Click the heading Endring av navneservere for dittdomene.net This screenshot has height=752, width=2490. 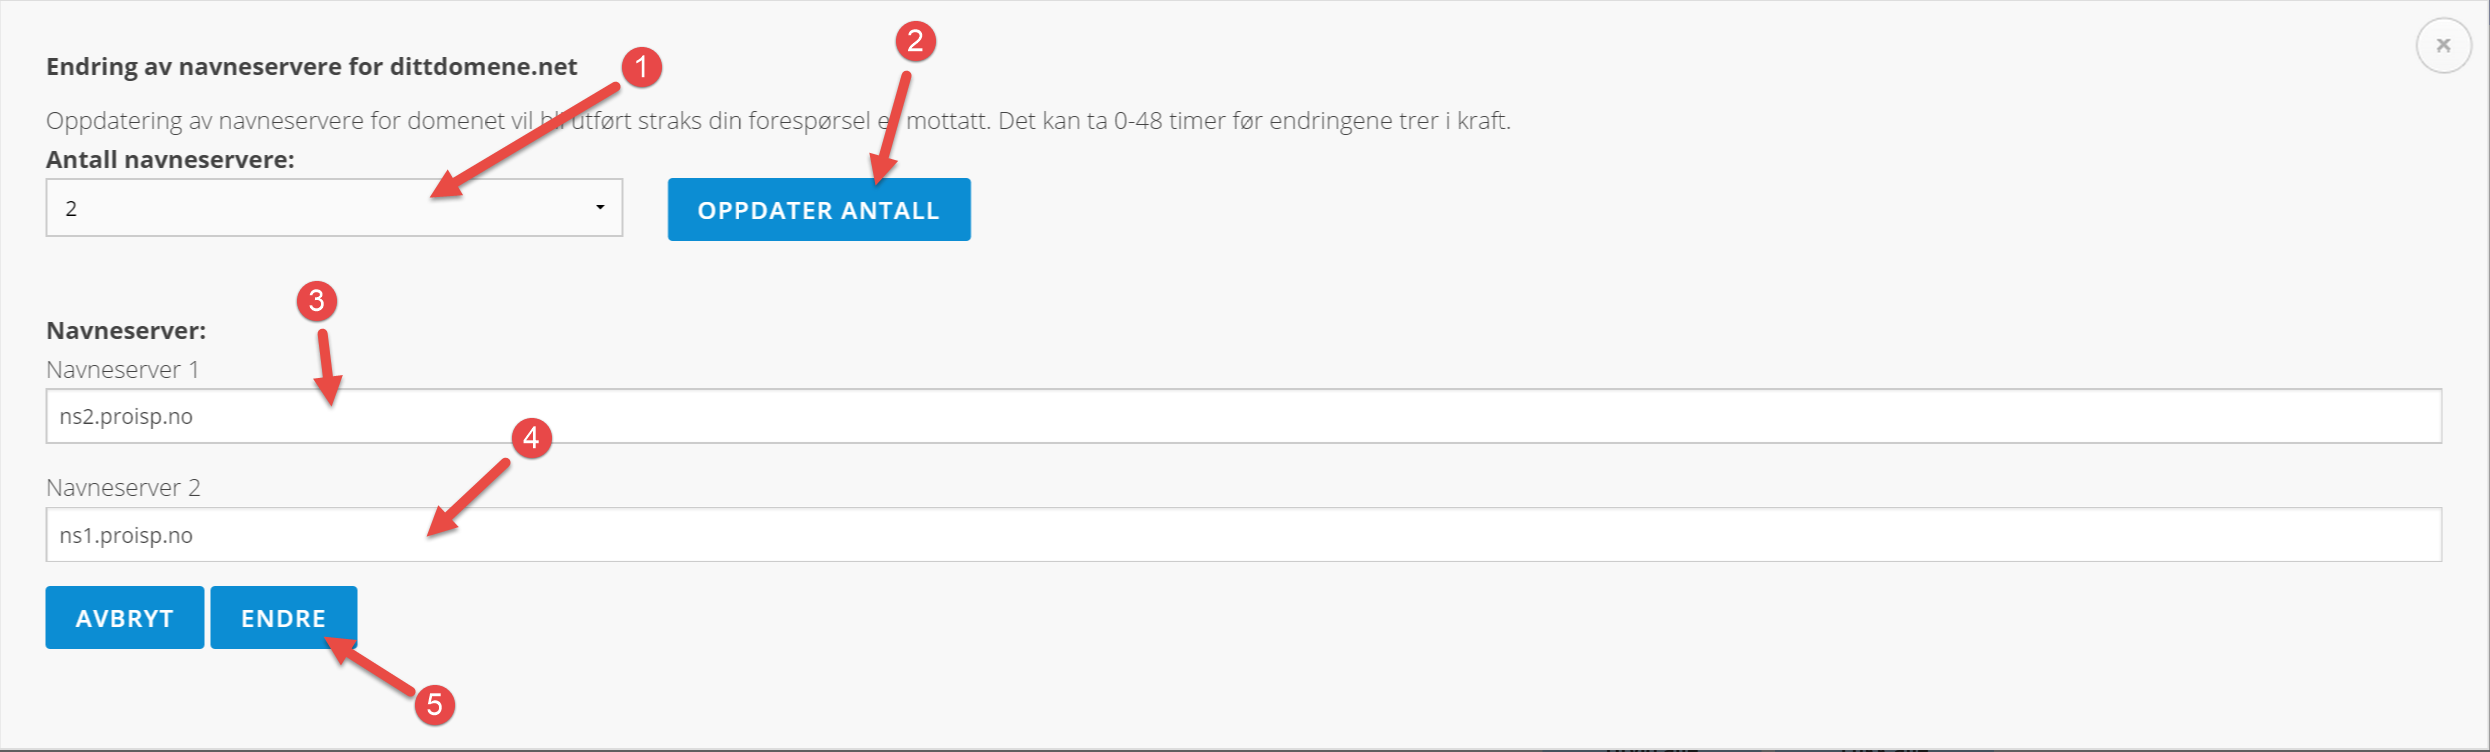(312, 67)
